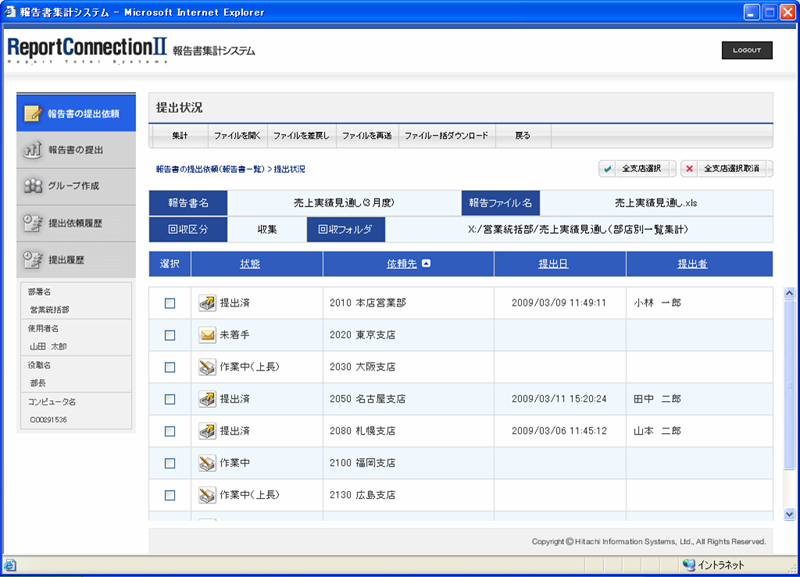Click the 売上実績見通し(3月度) report name
The image size is (800, 577).
click(x=344, y=203)
